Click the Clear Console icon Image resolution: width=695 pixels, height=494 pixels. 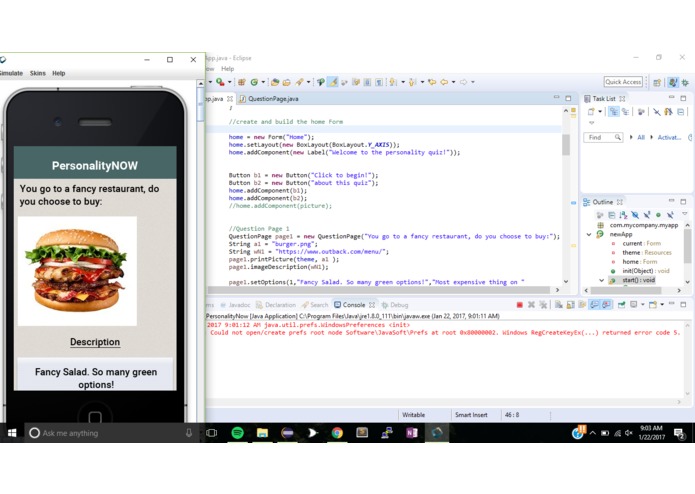coord(558,305)
